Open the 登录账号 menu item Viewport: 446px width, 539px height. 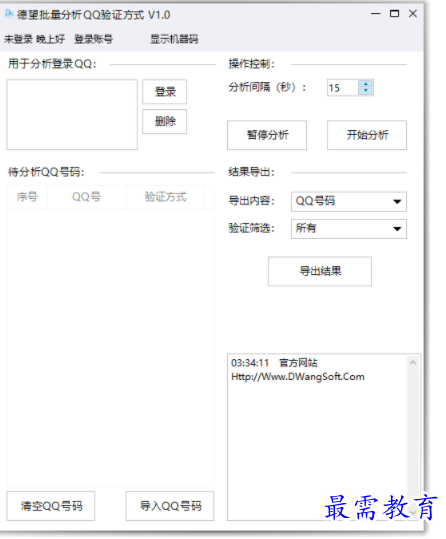pyautogui.click(x=94, y=39)
